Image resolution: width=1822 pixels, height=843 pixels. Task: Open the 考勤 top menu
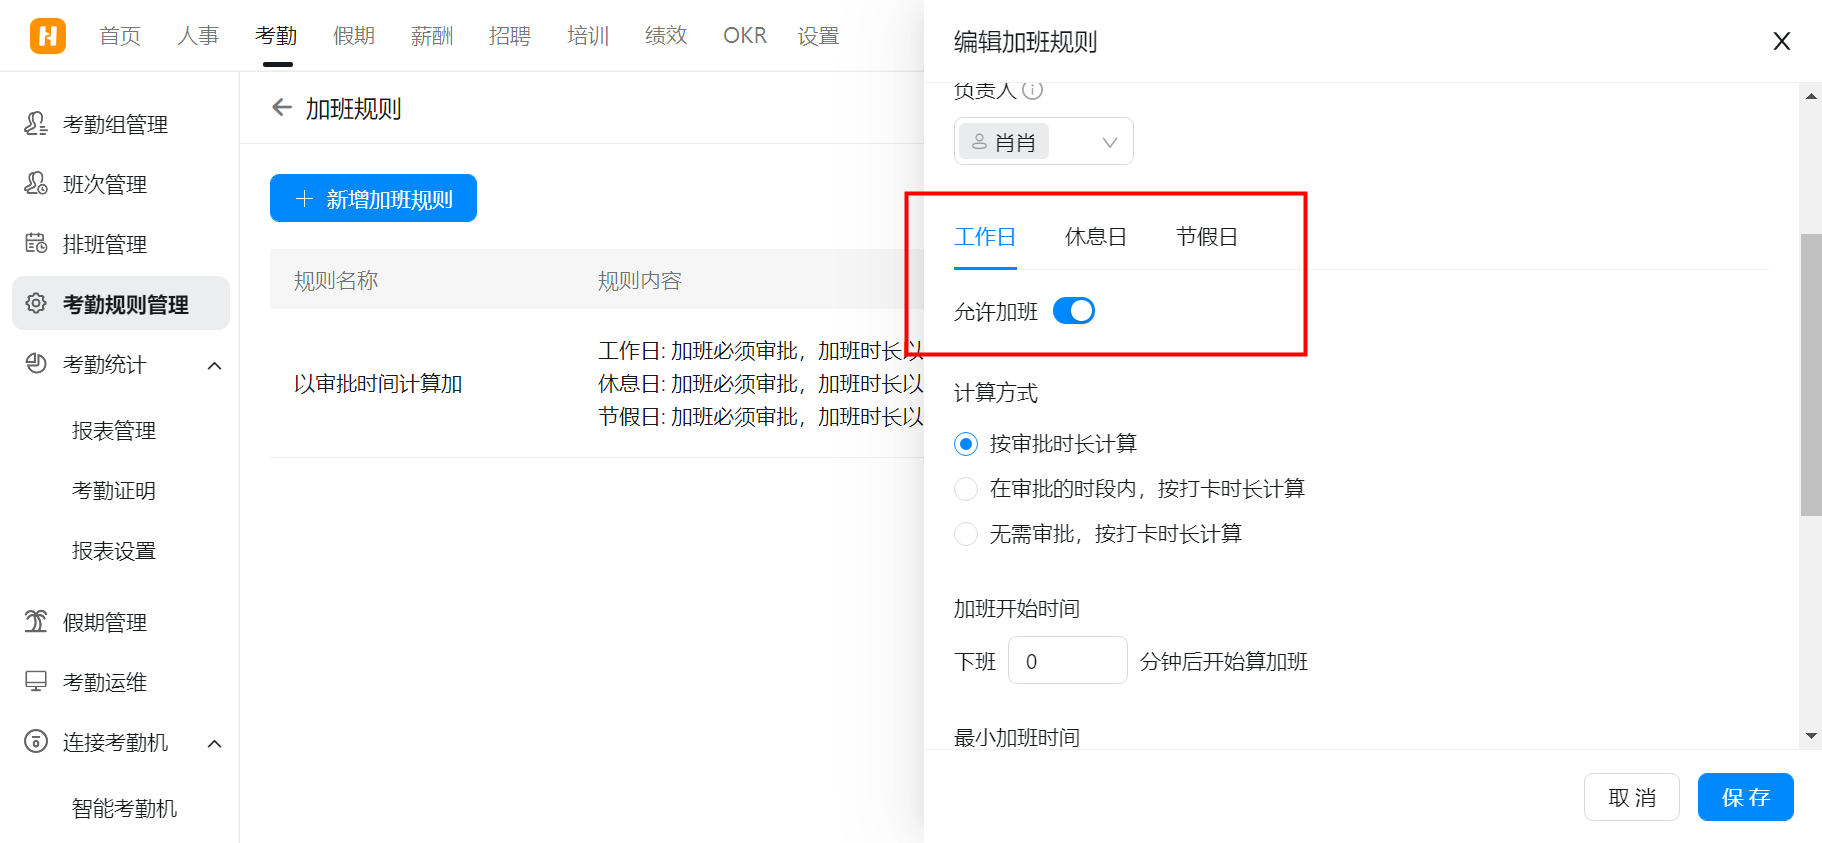[x=276, y=36]
